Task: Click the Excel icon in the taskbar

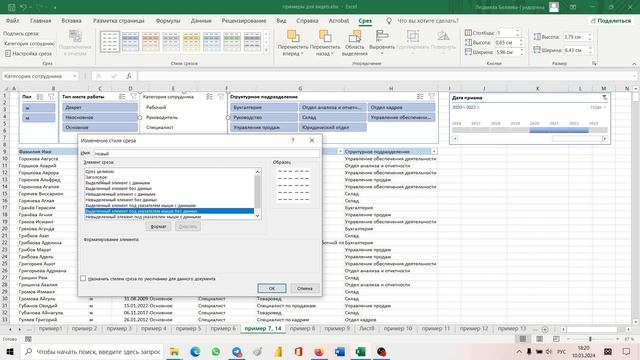Action: [360, 351]
